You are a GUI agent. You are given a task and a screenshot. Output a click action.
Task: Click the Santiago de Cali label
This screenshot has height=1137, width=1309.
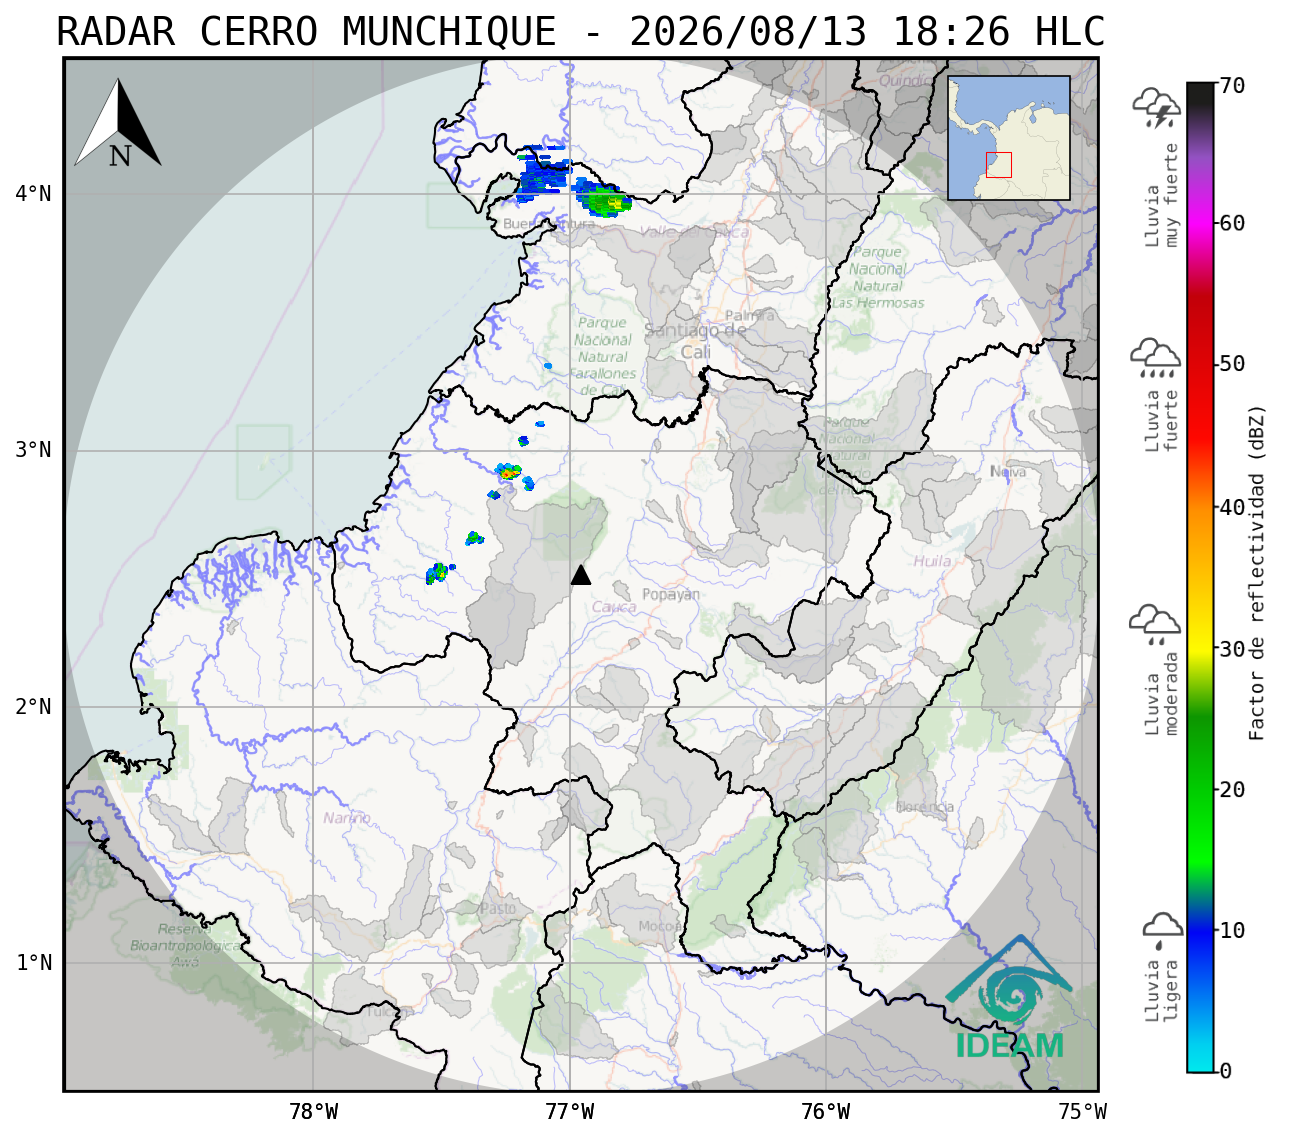tap(696, 341)
